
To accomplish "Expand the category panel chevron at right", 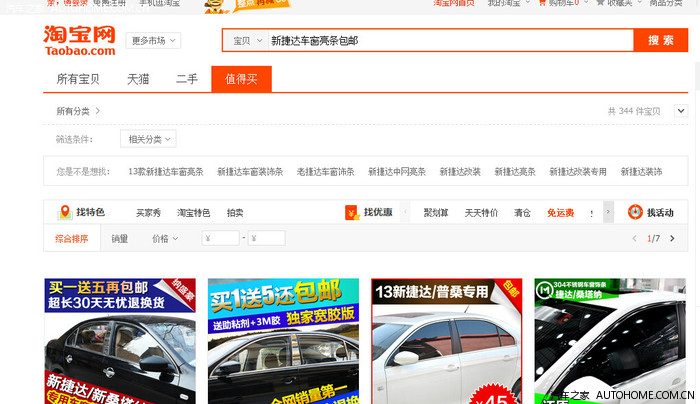I will coord(681,111).
